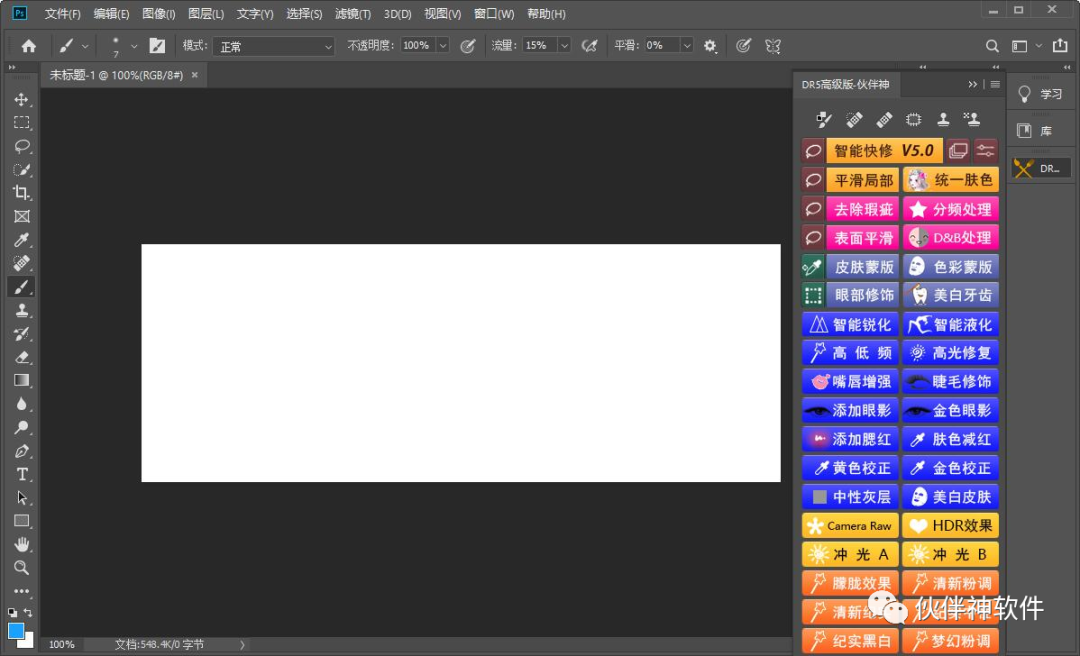Select the Brush tool in toolbar
This screenshot has height=656, width=1080.
coord(21,287)
